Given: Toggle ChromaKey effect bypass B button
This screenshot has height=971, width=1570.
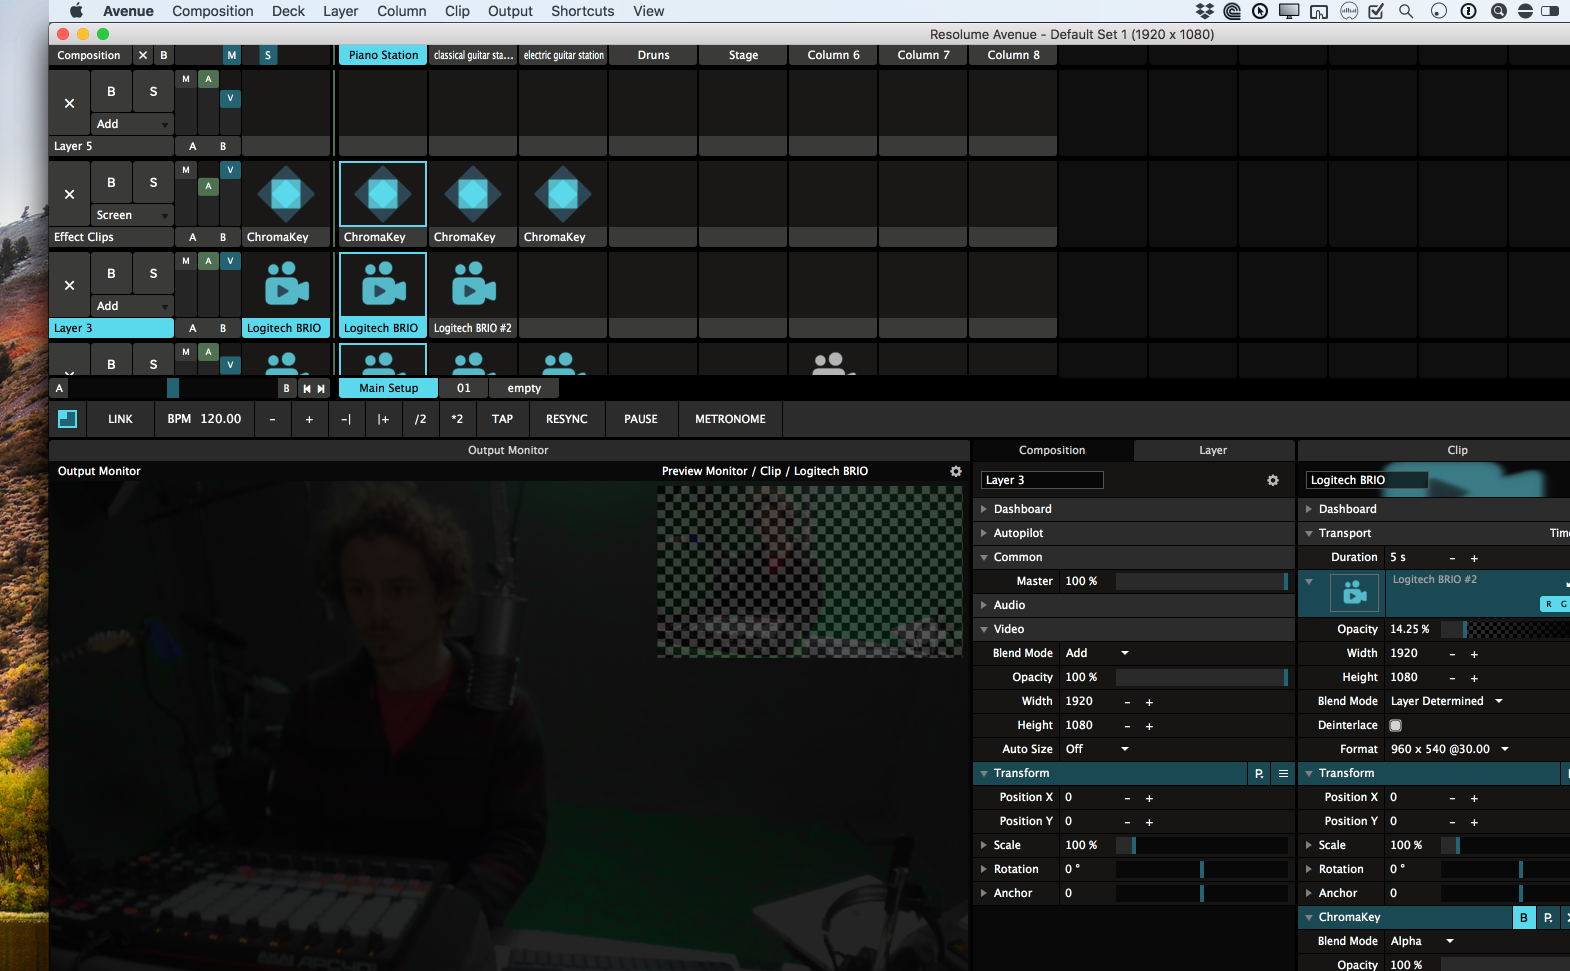Looking at the screenshot, I should tap(1523, 918).
